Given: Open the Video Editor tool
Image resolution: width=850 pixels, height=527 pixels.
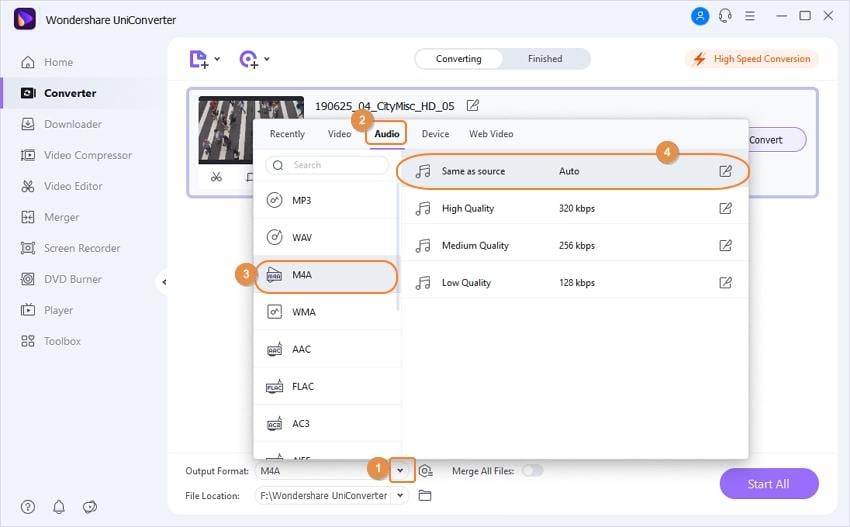Looking at the screenshot, I should tap(61, 186).
